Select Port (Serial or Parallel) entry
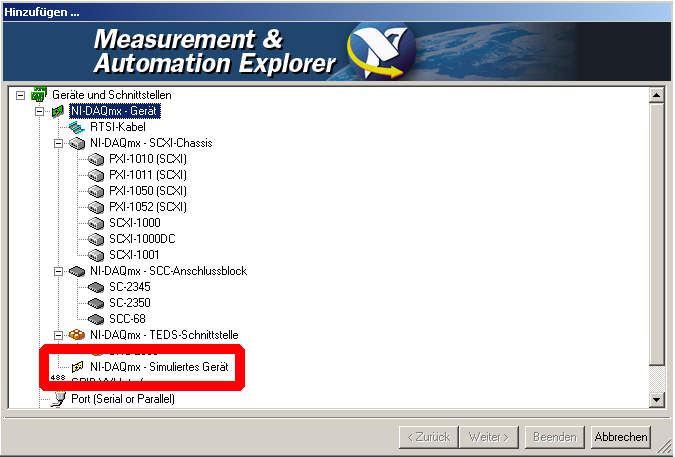 tap(123, 399)
